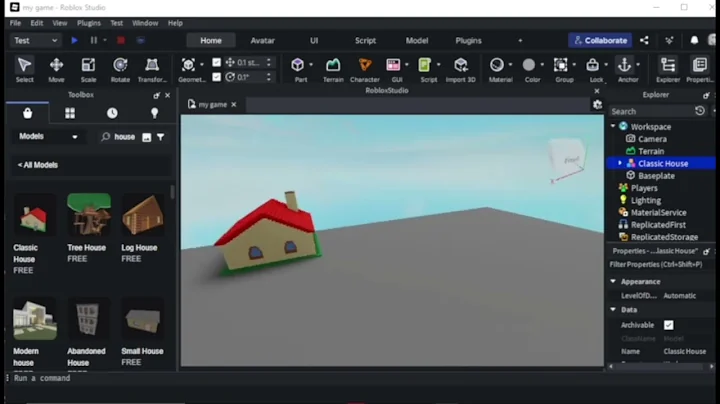Insert a new Part

(298, 70)
